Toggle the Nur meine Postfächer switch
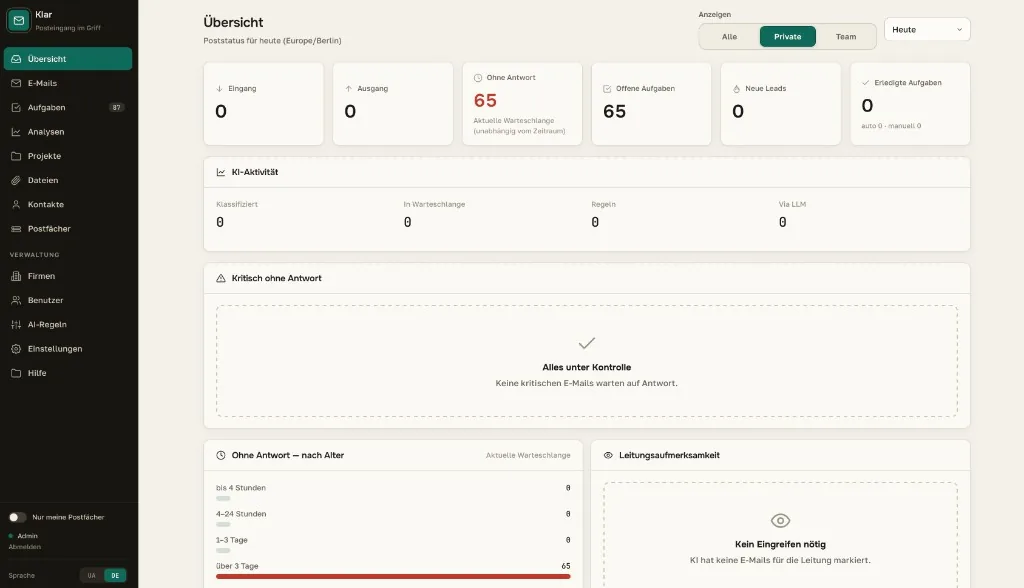This screenshot has width=1024, height=588. [18, 517]
